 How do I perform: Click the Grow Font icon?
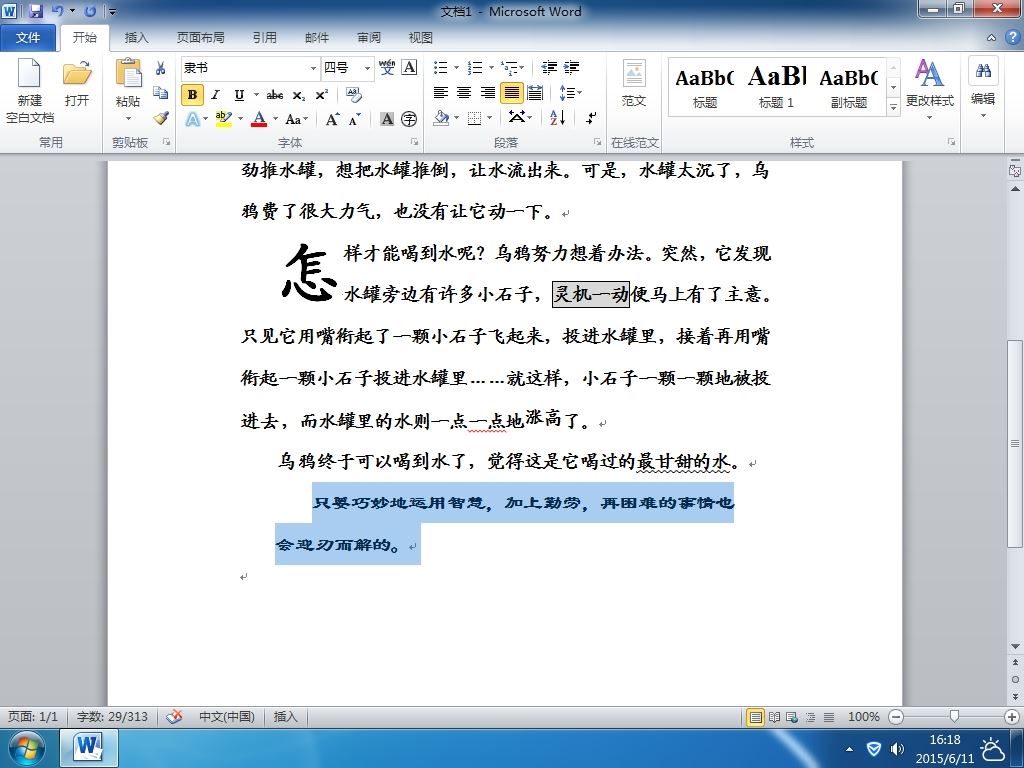click(x=332, y=119)
